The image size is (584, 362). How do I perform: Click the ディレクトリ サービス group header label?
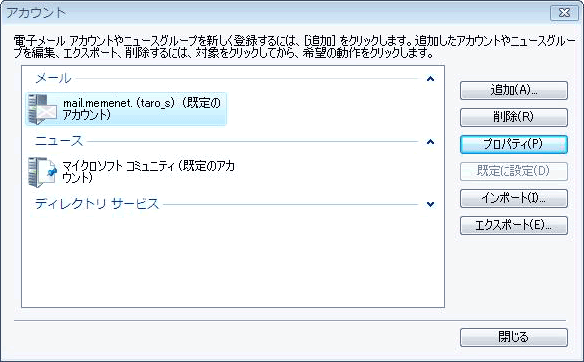(x=97, y=204)
